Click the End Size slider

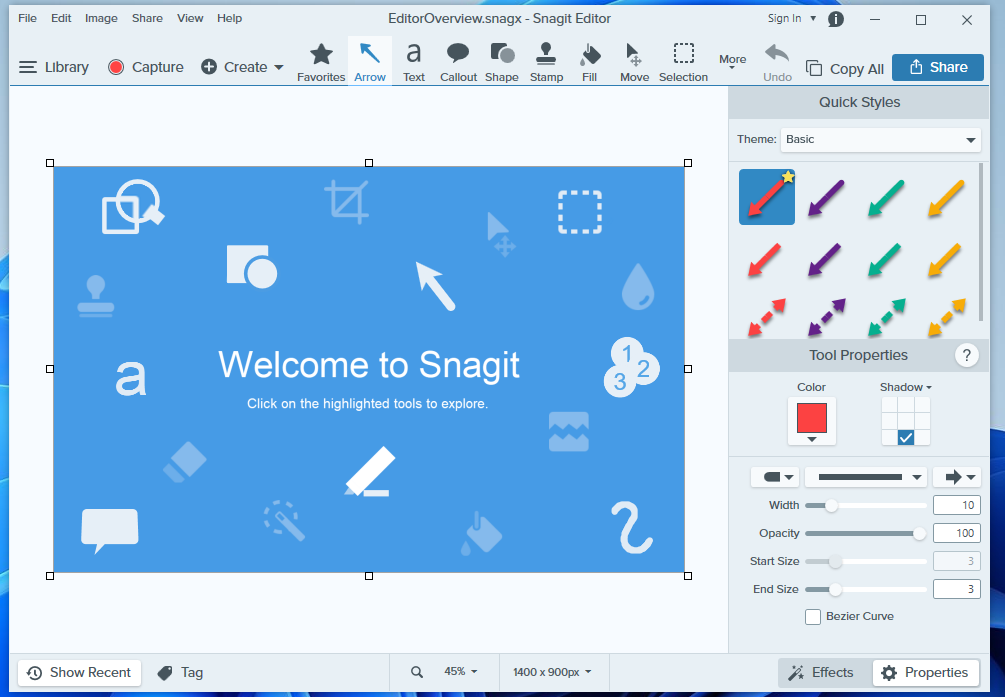pos(866,589)
